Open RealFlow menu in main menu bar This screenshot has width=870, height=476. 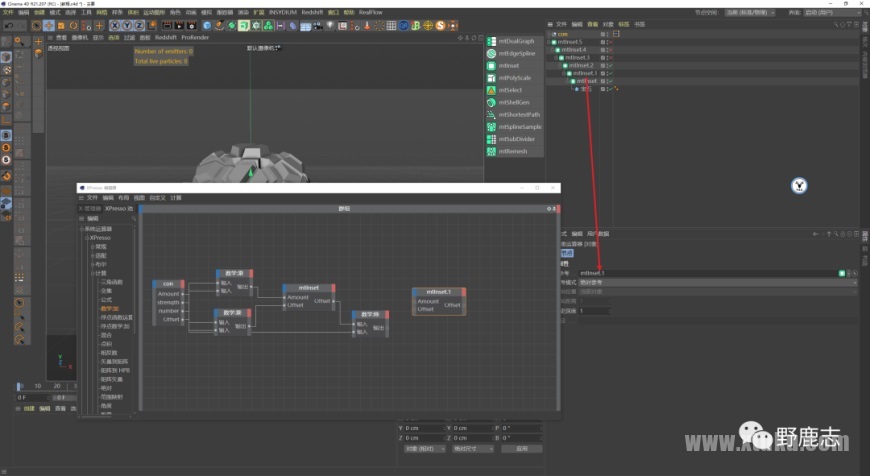tap(371, 12)
